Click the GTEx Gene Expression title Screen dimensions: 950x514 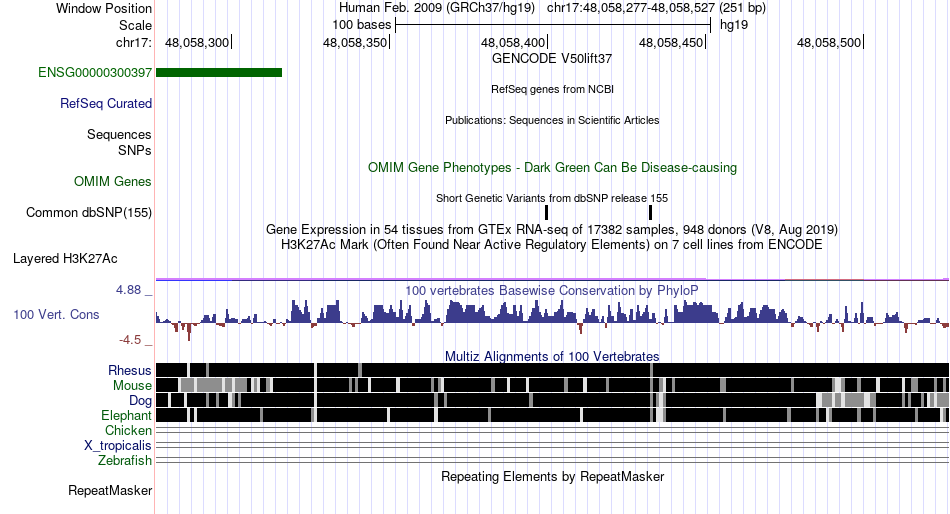coord(552,230)
